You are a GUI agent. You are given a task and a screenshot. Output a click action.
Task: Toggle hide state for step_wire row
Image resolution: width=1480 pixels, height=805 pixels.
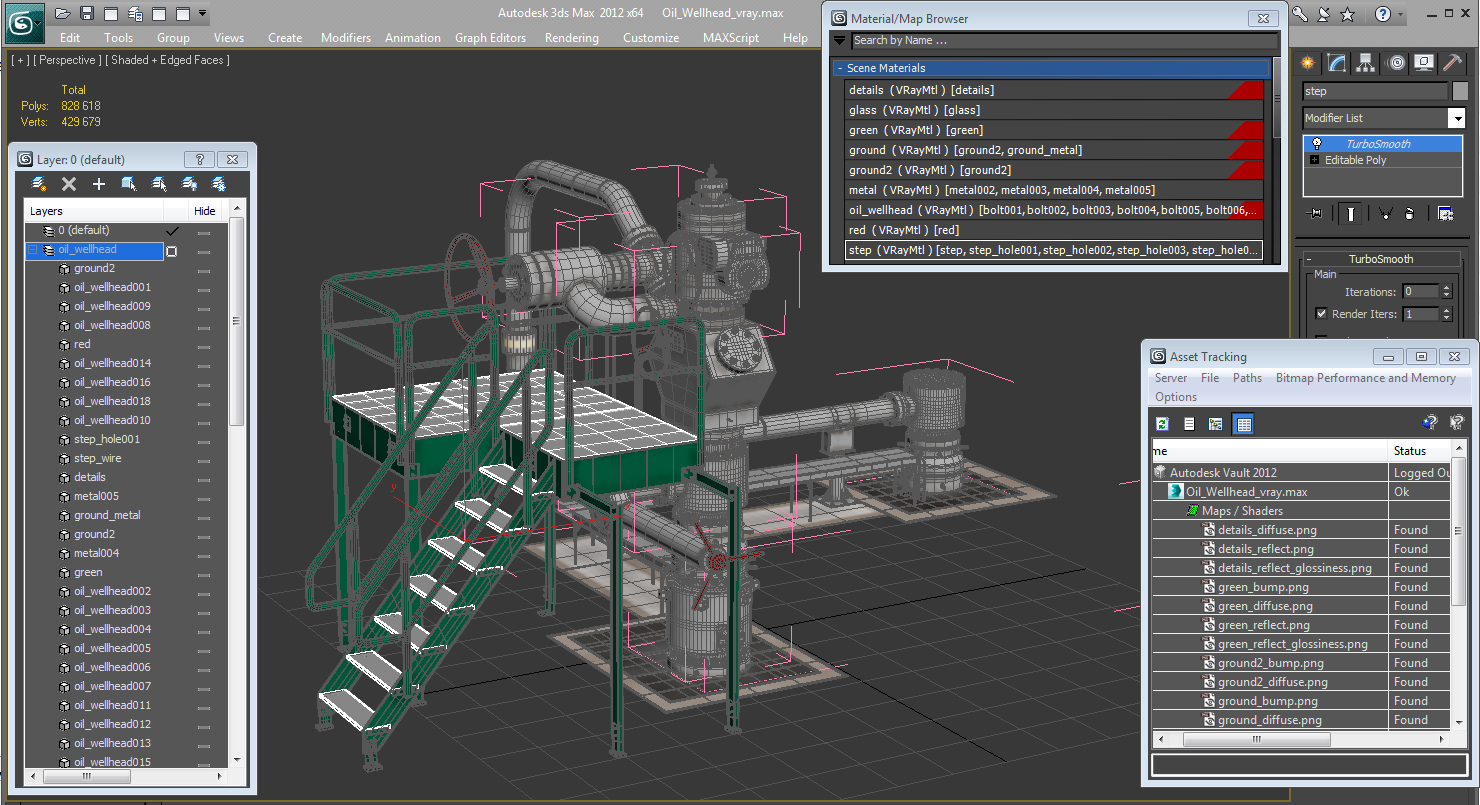point(204,459)
